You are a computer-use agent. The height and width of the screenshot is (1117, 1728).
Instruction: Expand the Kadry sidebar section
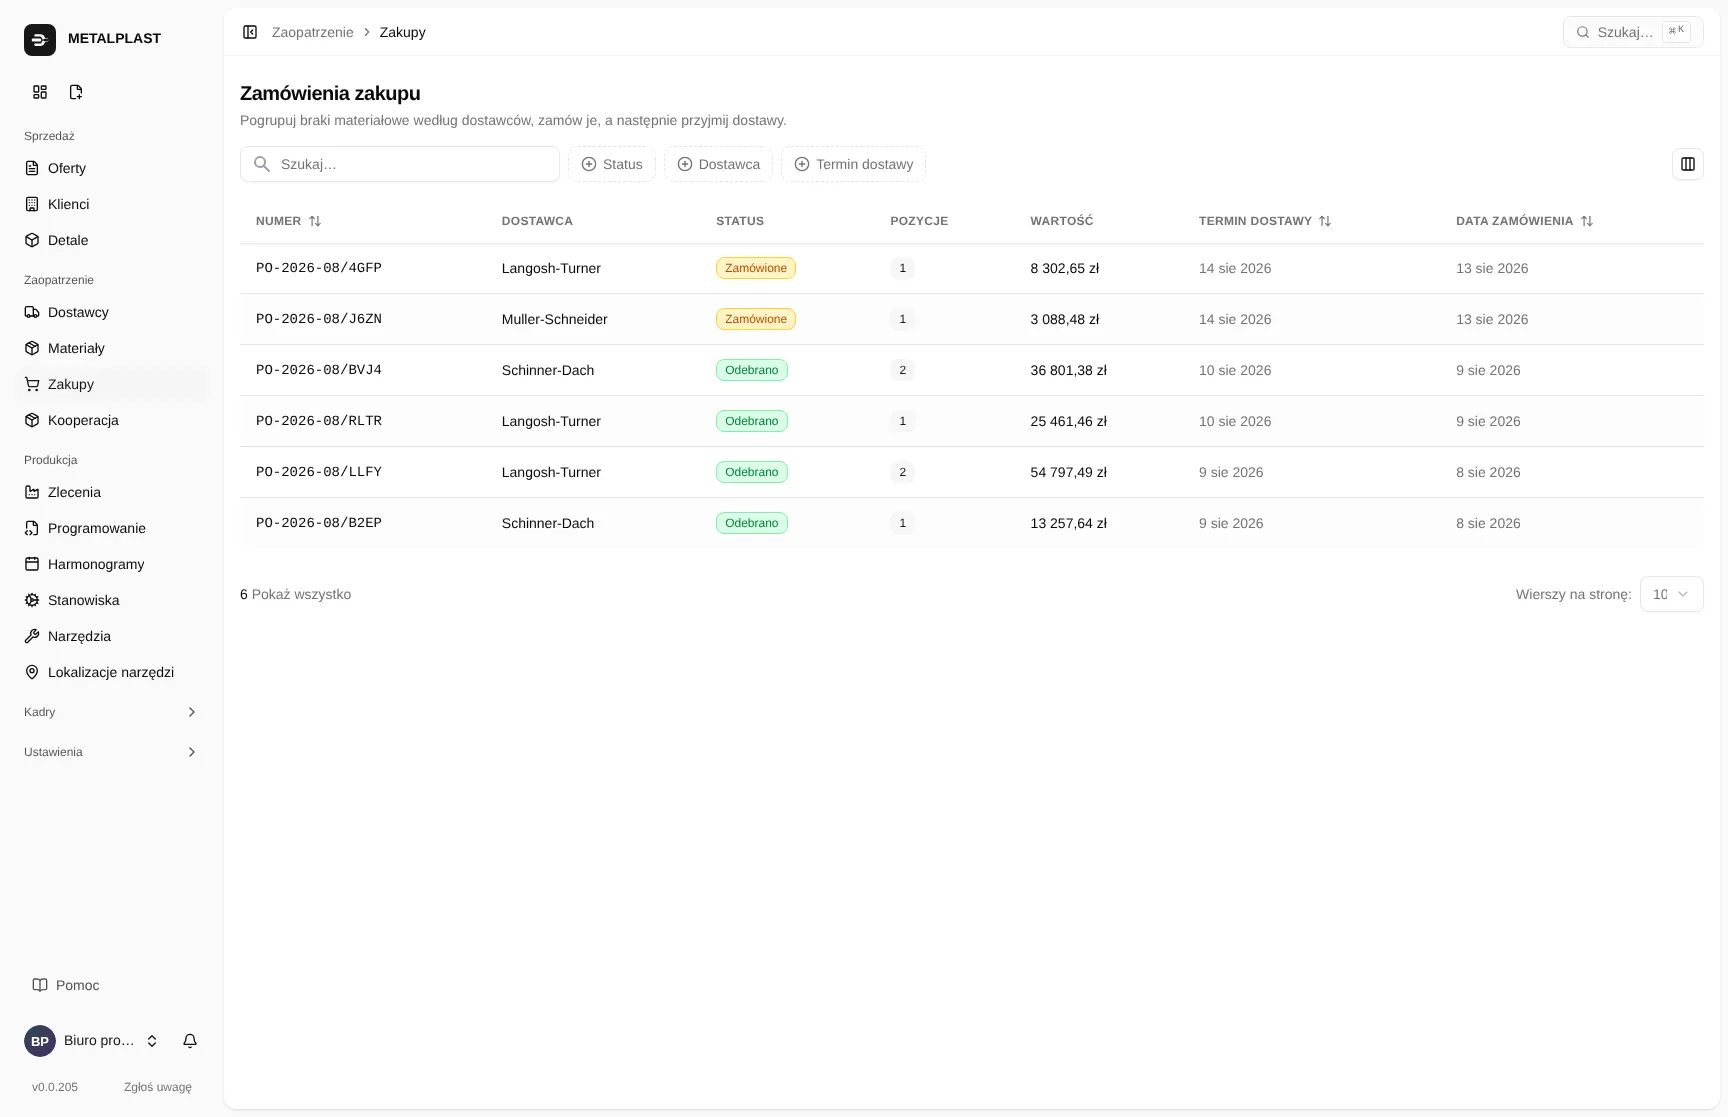pyautogui.click(x=111, y=712)
